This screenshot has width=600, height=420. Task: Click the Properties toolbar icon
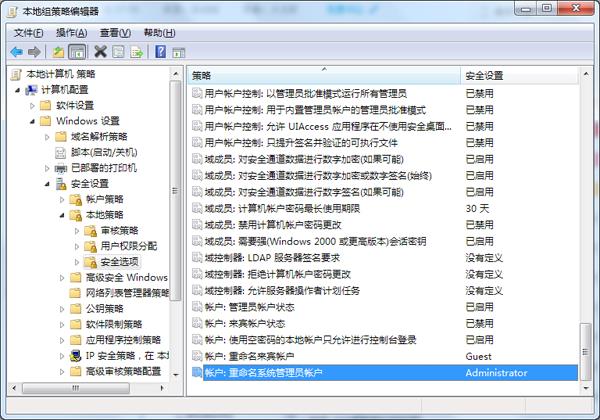[118, 52]
